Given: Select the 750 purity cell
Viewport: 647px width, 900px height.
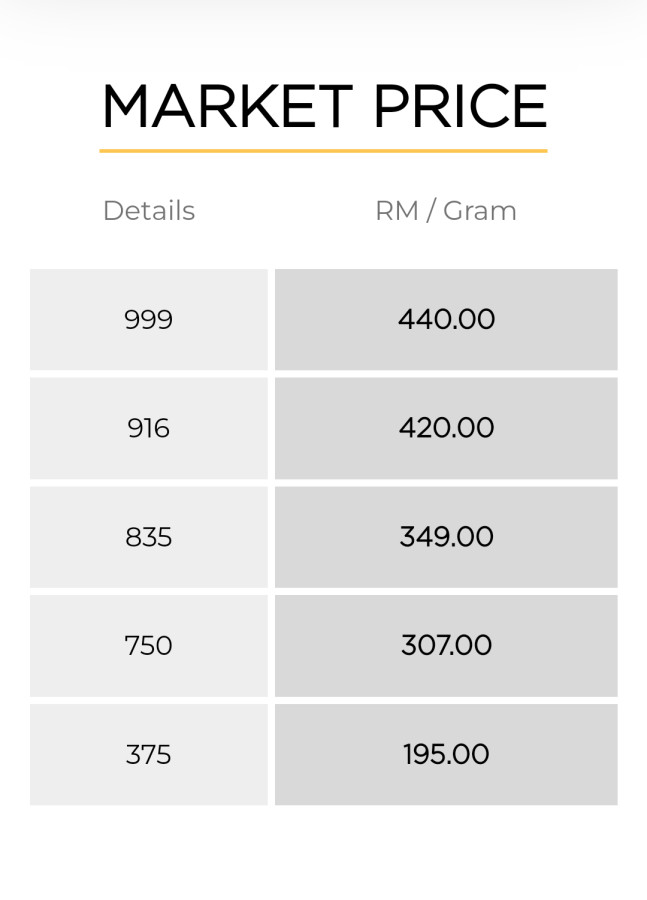Looking at the screenshot, I should pos(149,646).
